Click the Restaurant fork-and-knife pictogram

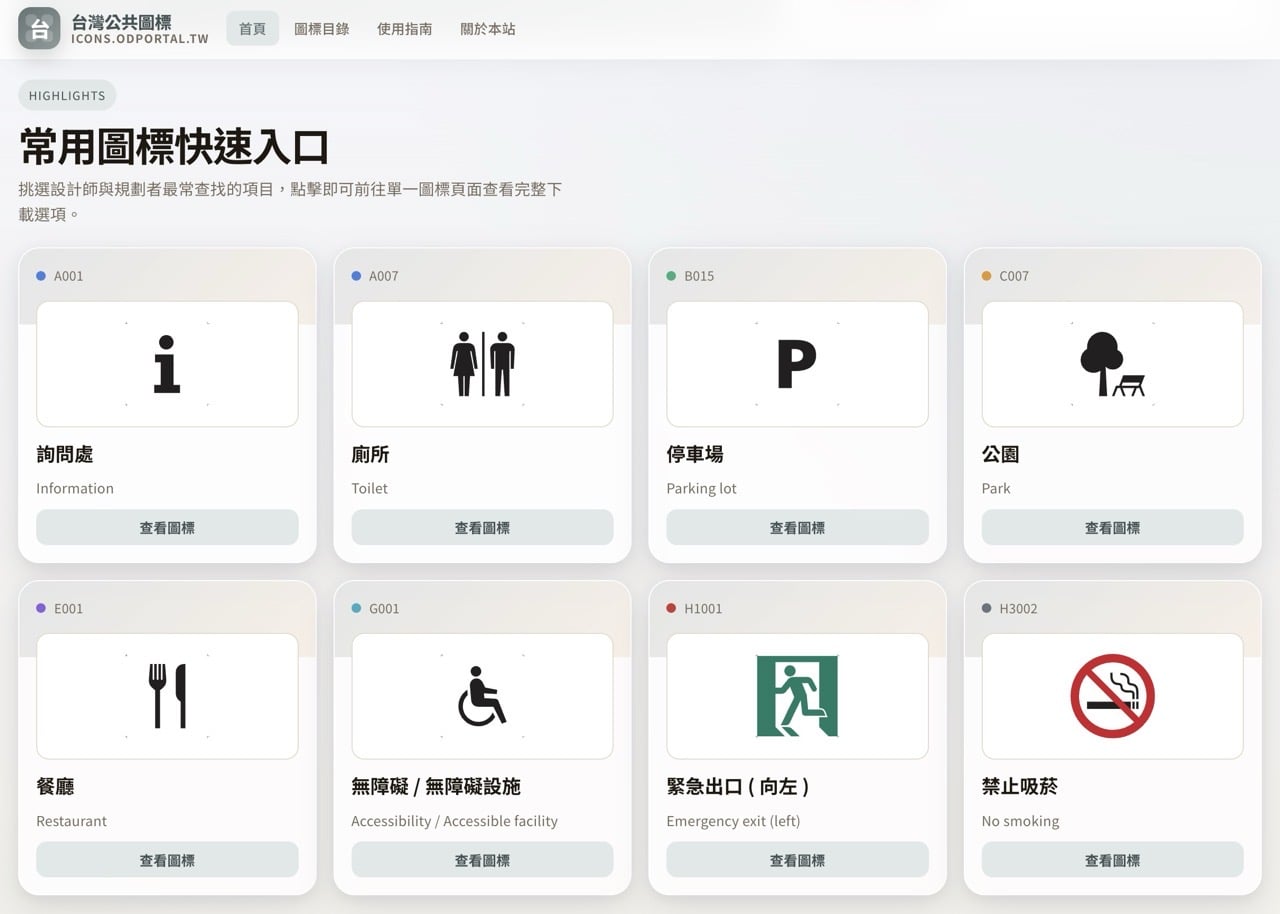[166, 695]
